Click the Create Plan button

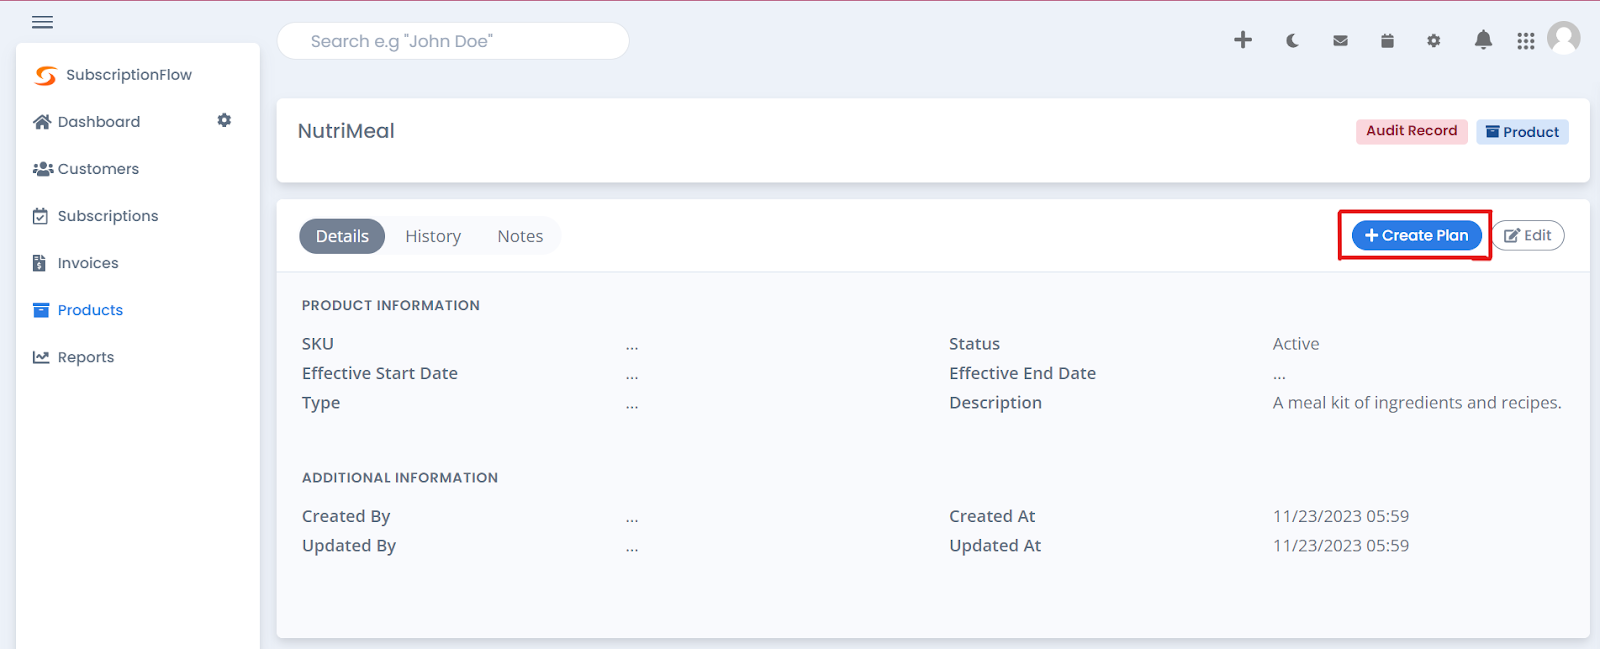pos(1416,235)
